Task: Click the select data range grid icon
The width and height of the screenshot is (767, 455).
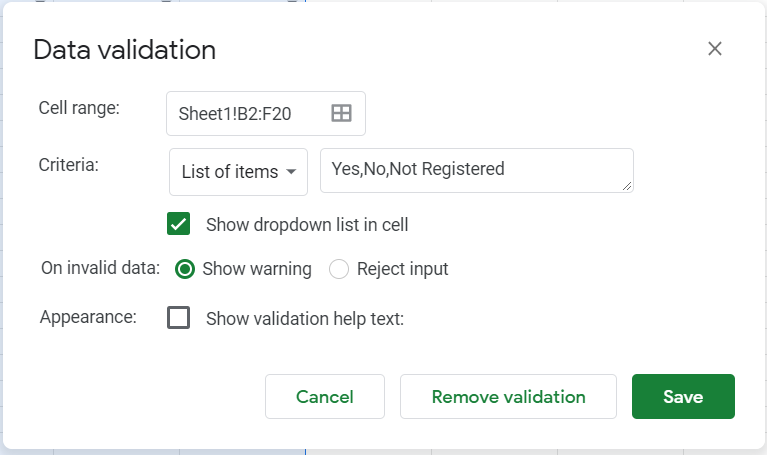Action: coord(341,113)
